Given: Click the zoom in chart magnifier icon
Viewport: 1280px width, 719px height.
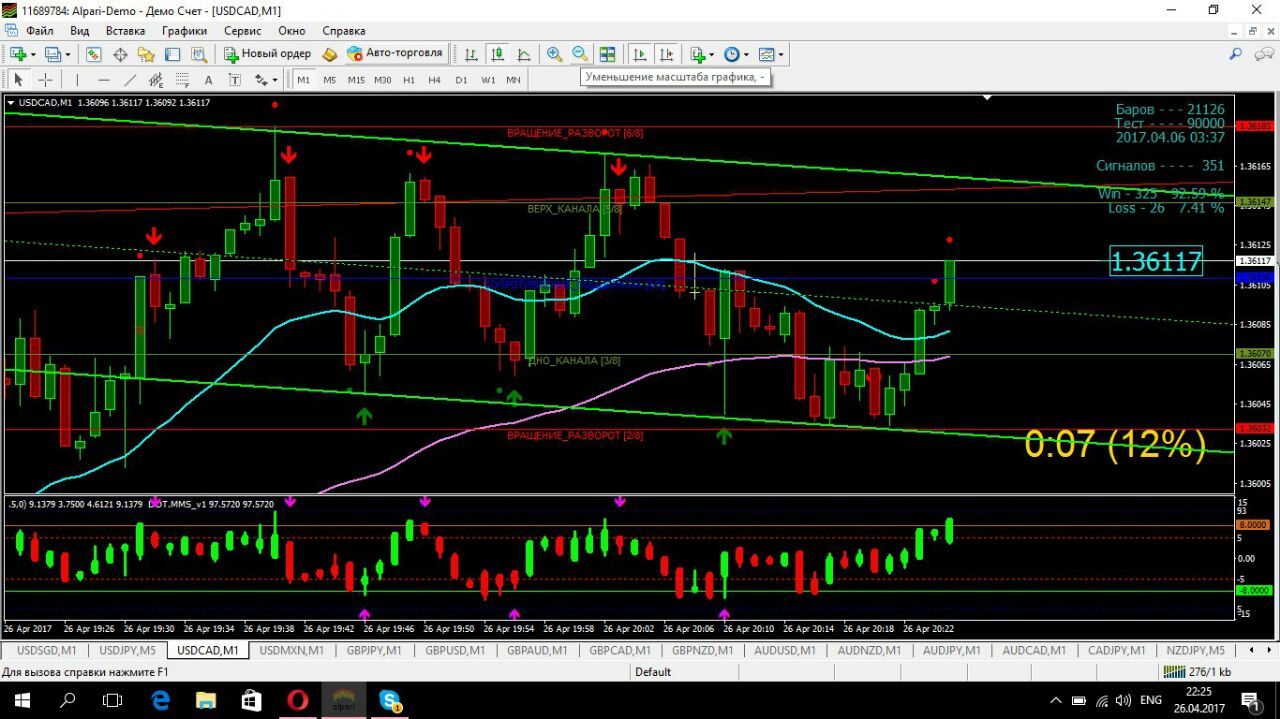Looking at the screenshot, I should [x=554, y=54].
